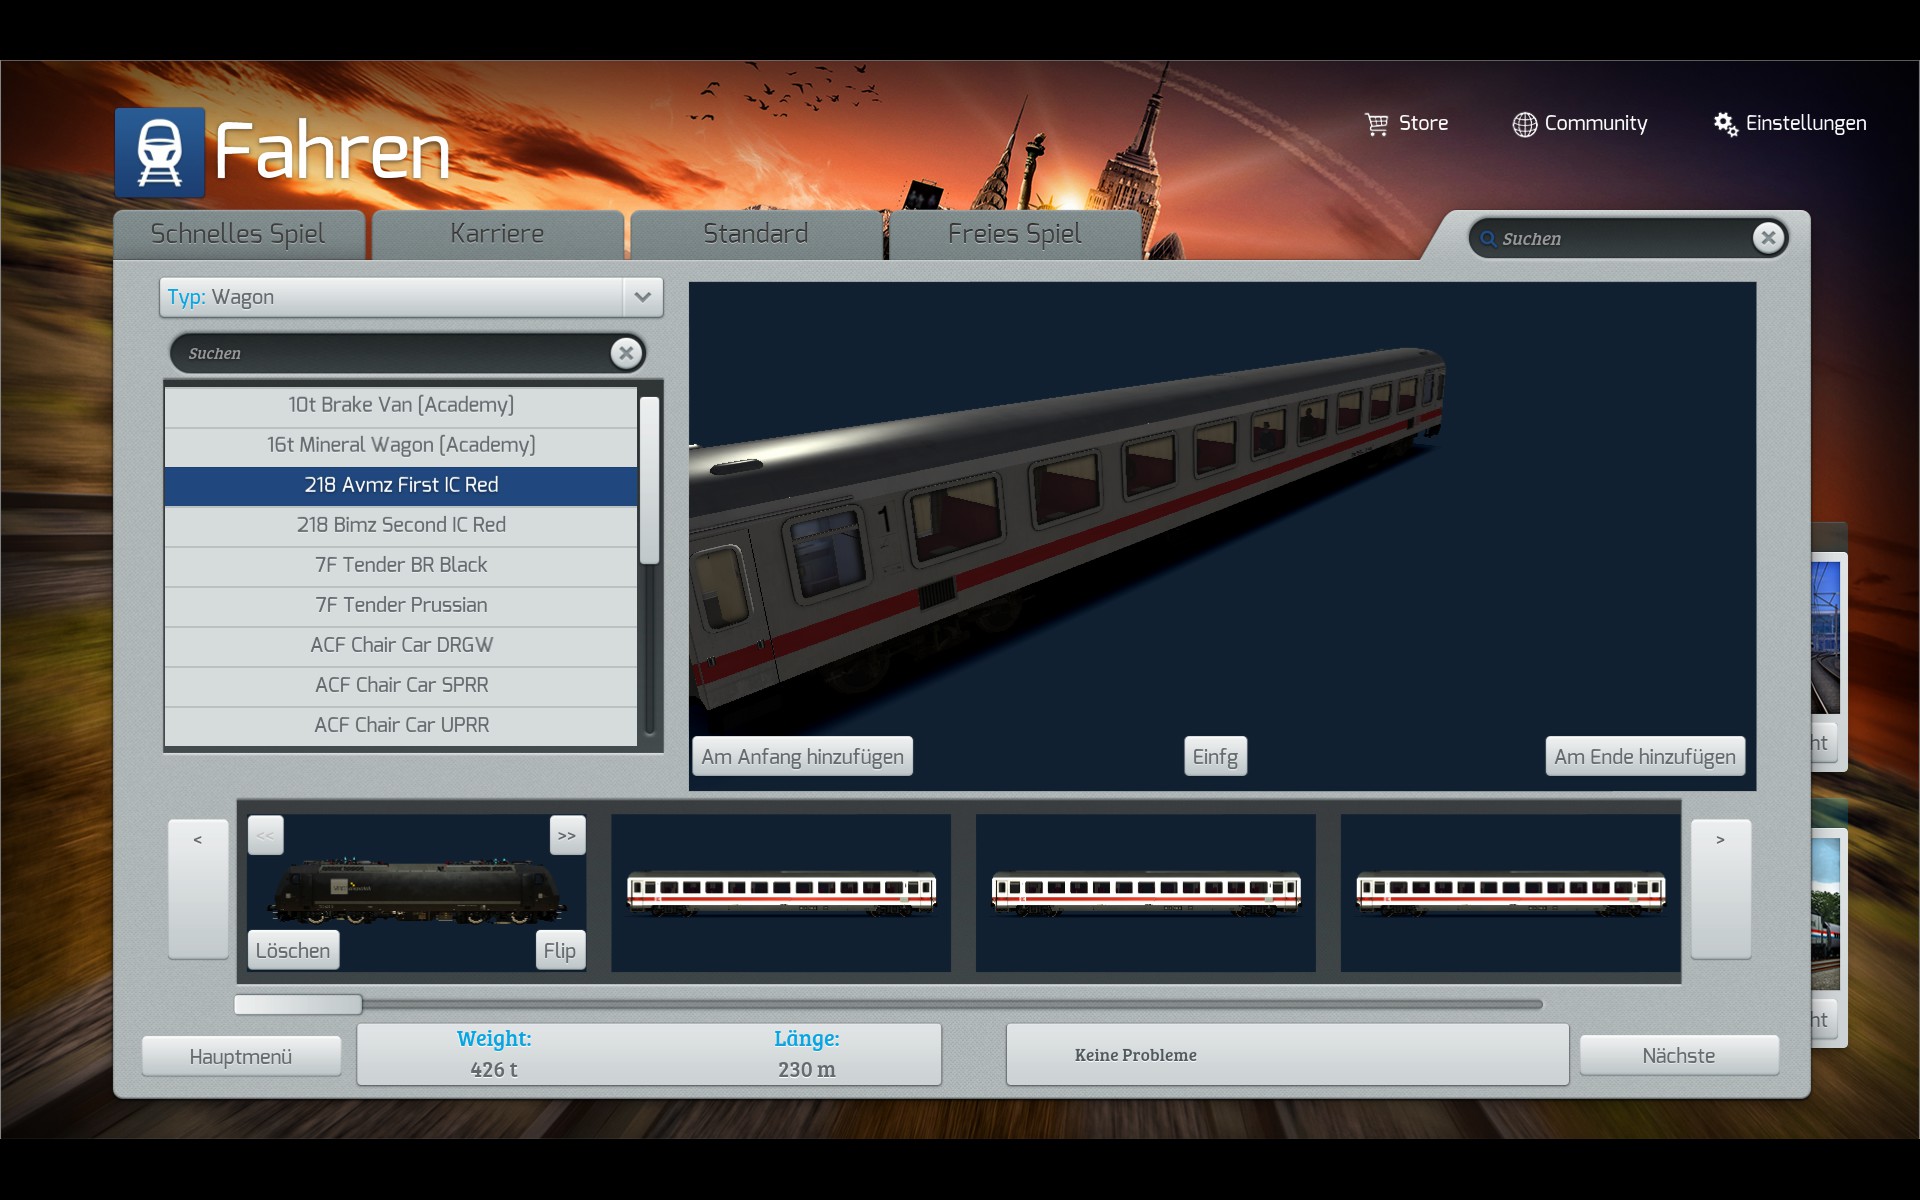
Task: Select 218 Bimz Second IC Red
Action: (x=401, y=525)
